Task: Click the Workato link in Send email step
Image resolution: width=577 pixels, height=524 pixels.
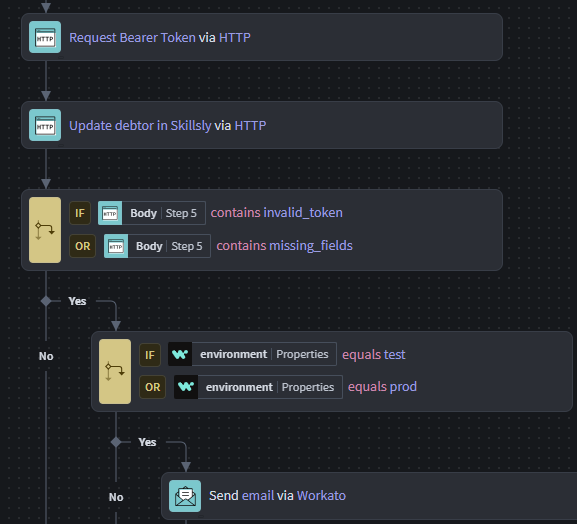Action: (321, 496)
